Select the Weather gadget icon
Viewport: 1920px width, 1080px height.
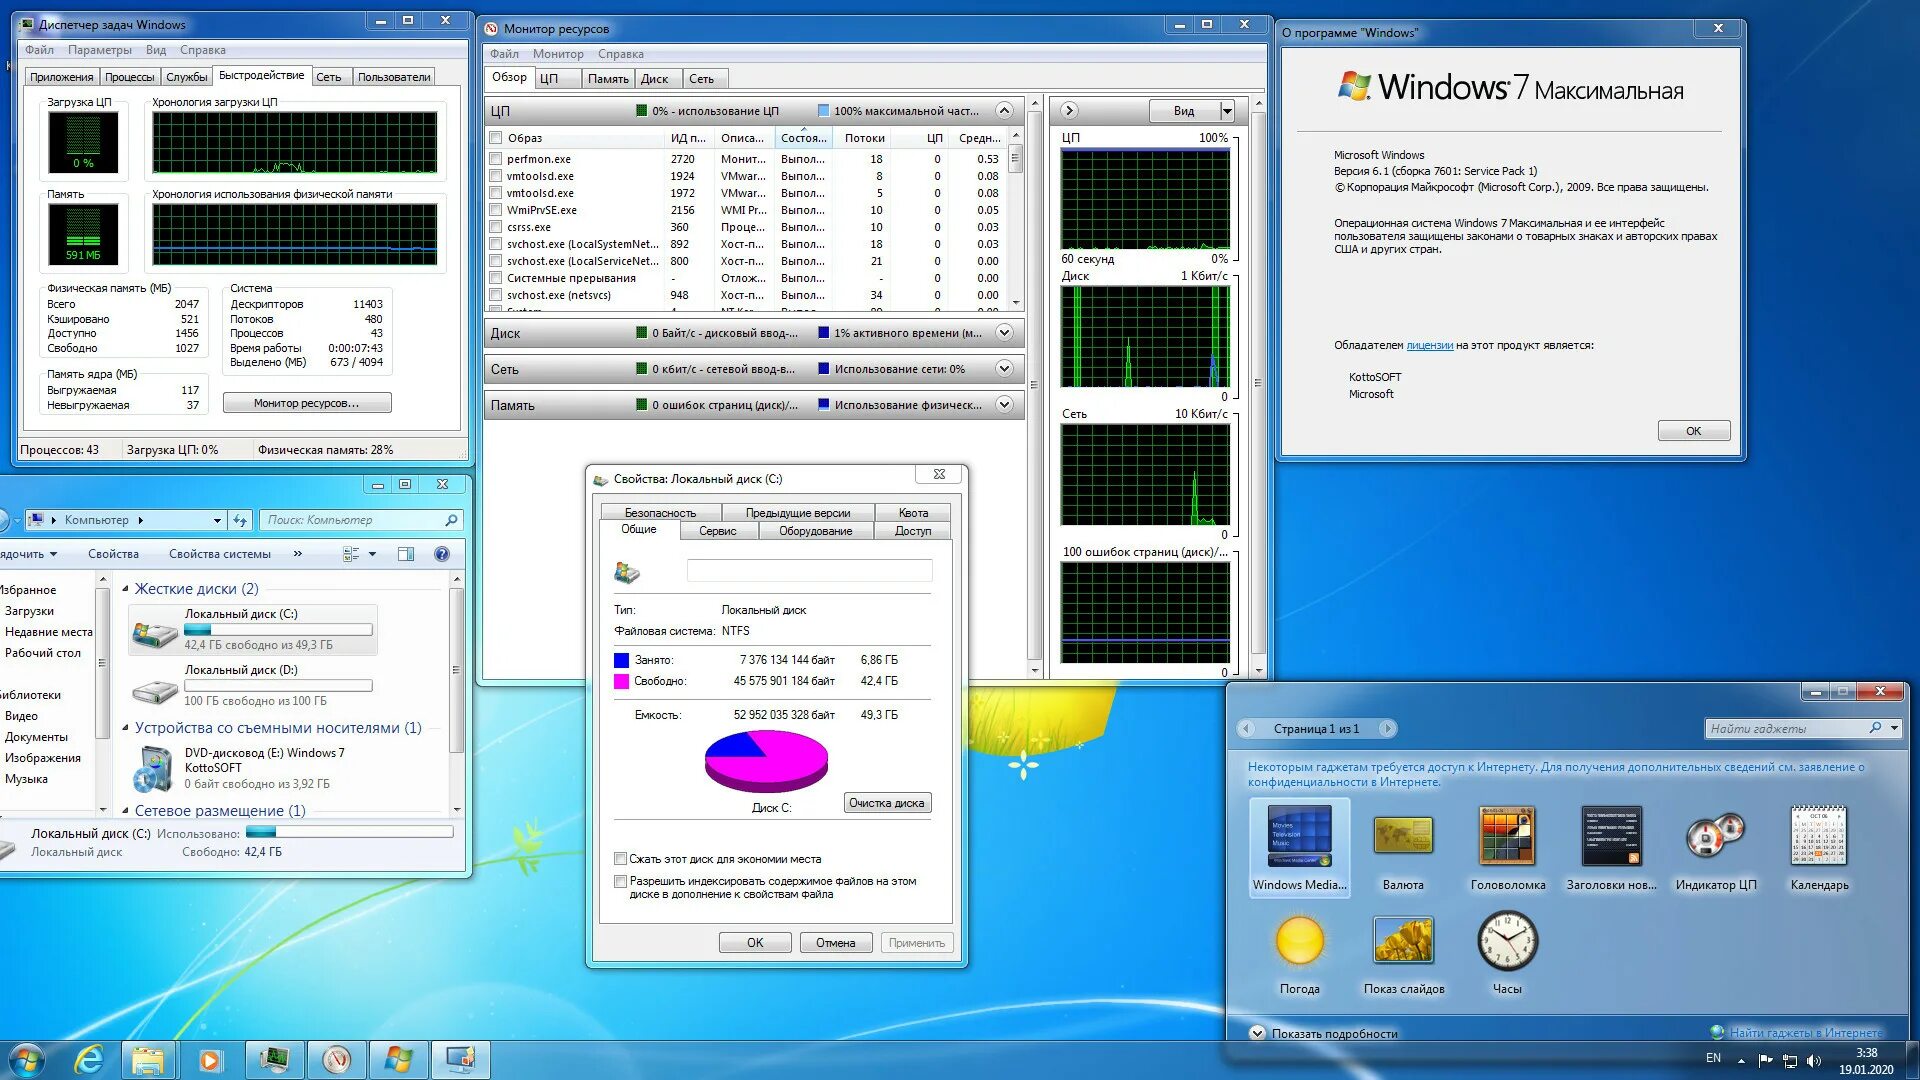[x=1299, y=941]
